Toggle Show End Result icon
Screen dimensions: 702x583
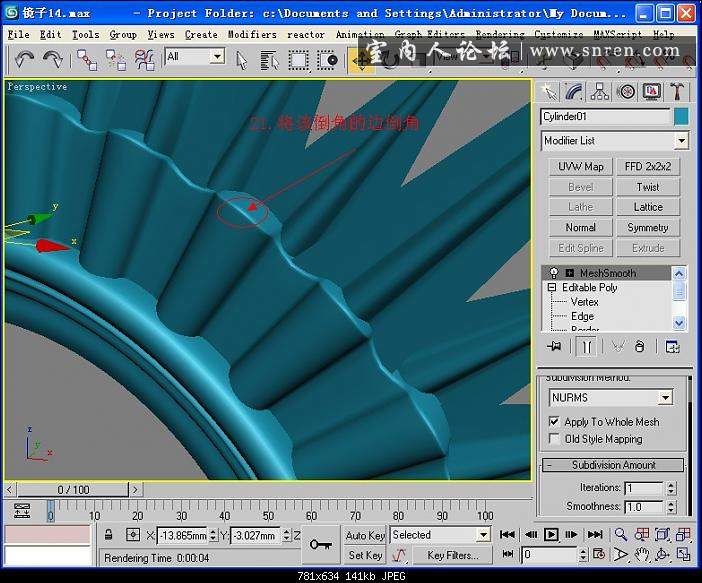point(586,347)
